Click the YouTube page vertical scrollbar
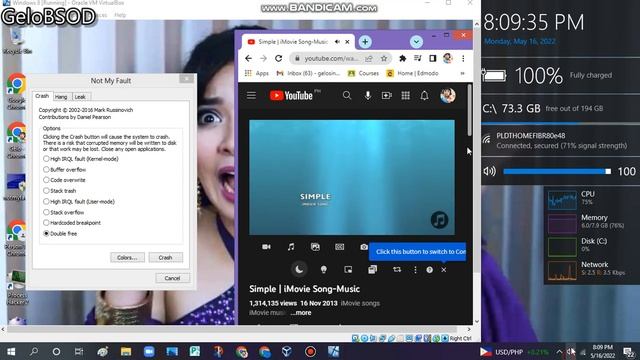640x360 pixels. point(469,110)
